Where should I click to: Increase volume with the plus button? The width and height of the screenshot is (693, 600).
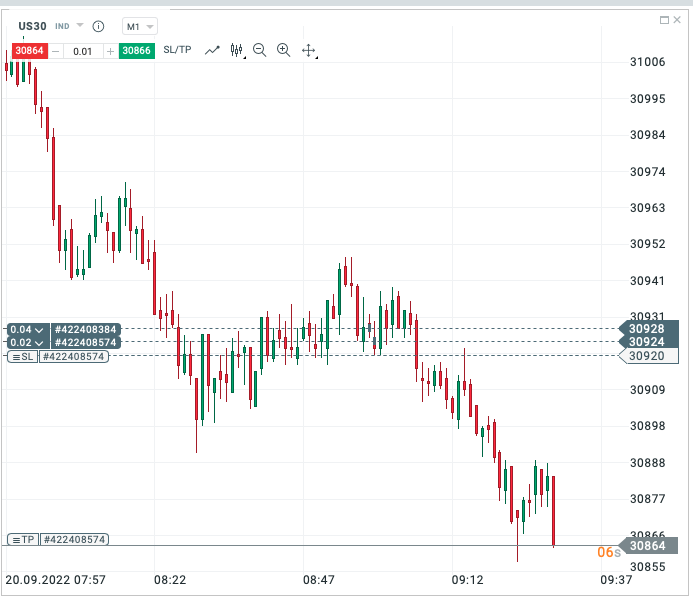(110, 51)
